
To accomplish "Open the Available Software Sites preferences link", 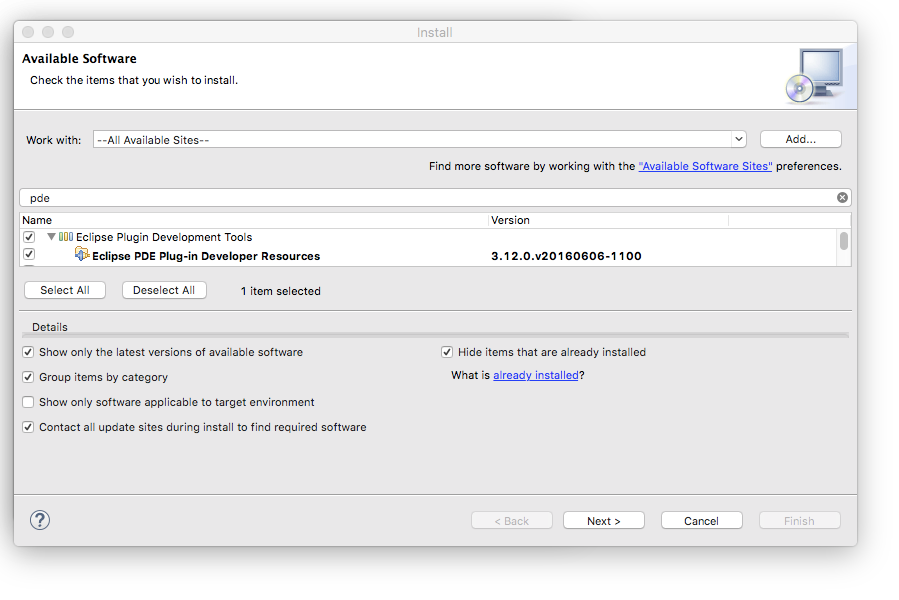I will click(x=705, y=166).
